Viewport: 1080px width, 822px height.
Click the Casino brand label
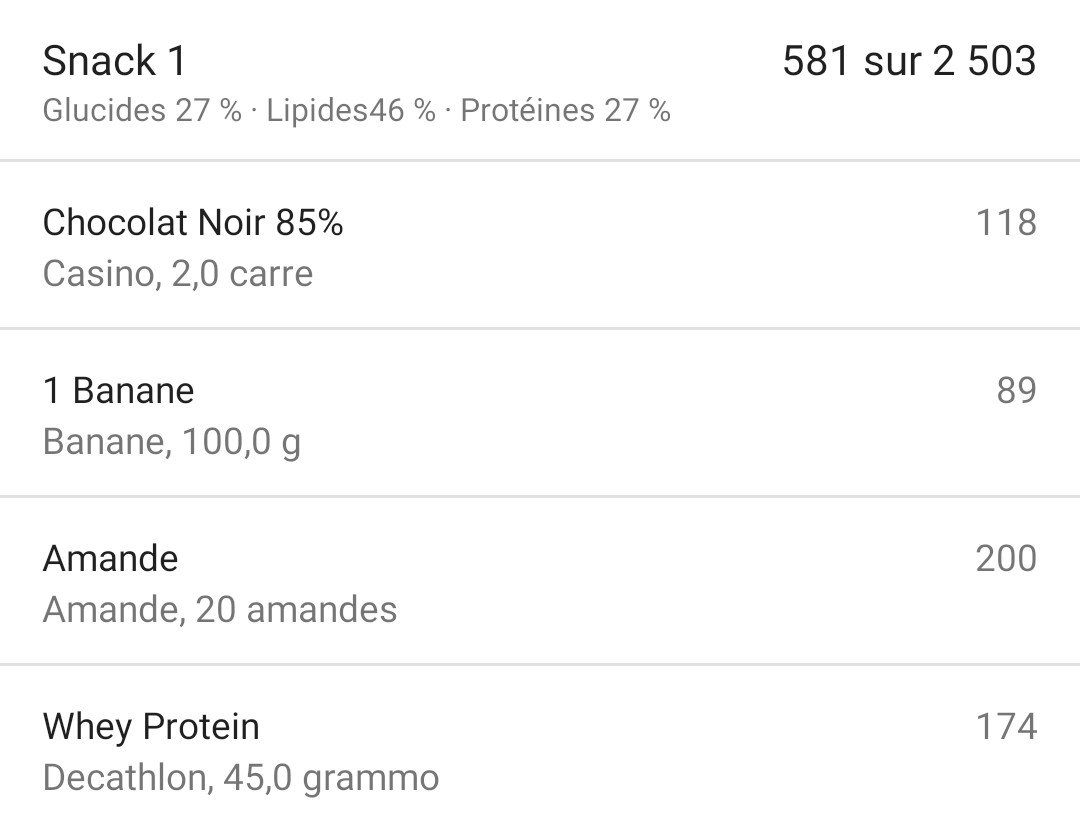97,274
